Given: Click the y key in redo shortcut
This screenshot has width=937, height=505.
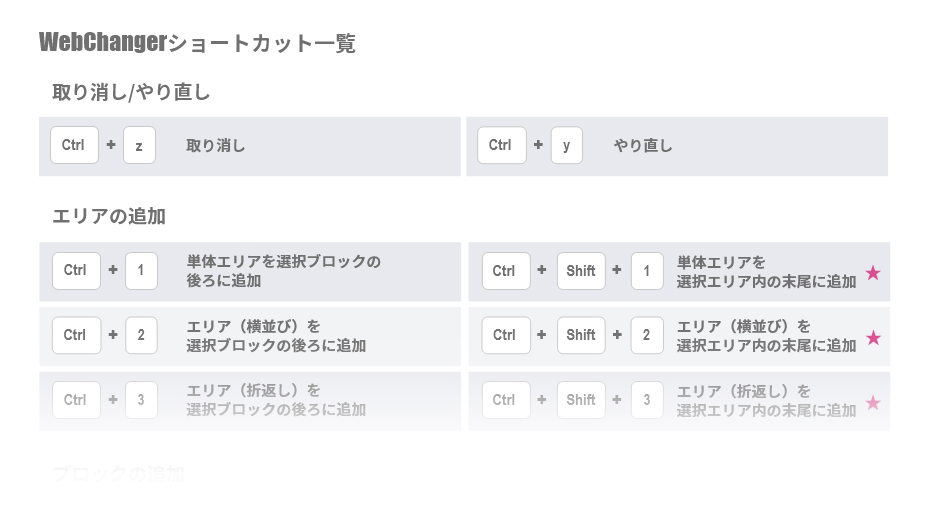Looking at the screenshot, I should point(567,145).
